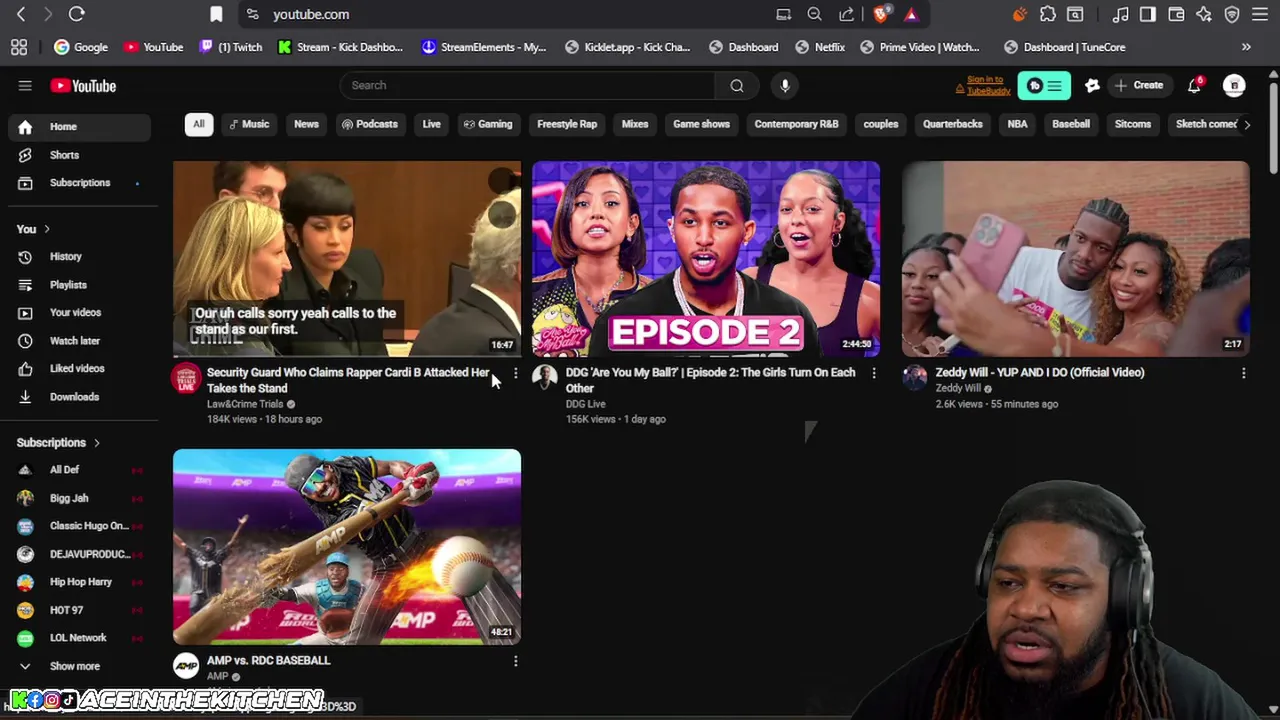This screenshot has height=720, width=1280.
Task: Select the NBA filter chip
Action: (1017, 124)
